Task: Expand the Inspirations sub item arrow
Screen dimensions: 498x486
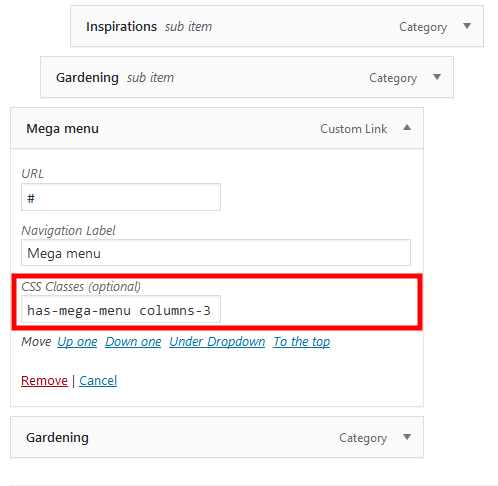Action: pyautogui.click(x=467, y=26)
